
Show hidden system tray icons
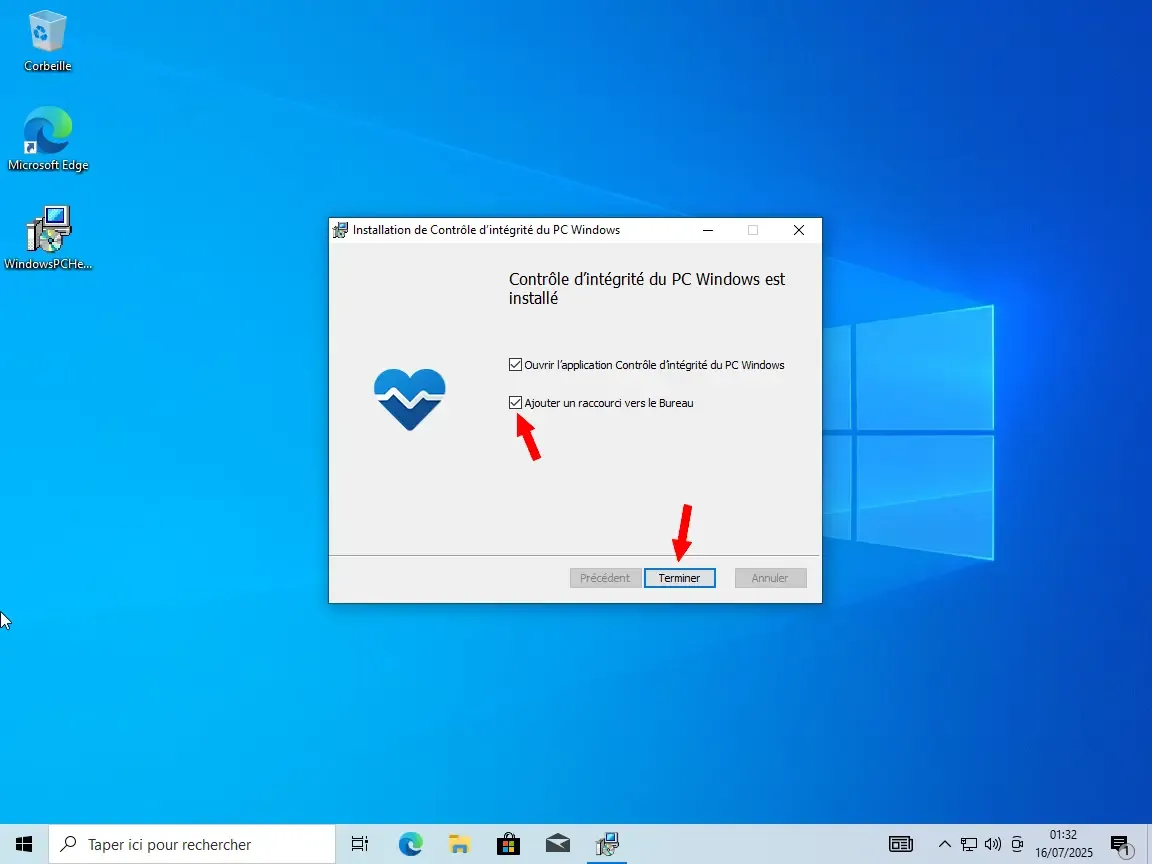945,844
